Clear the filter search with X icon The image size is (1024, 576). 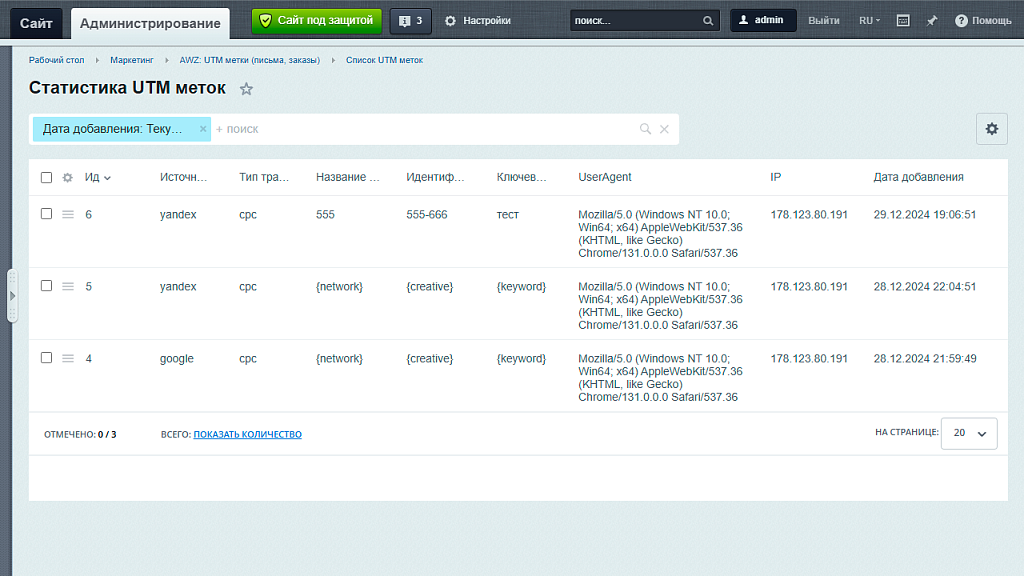pos(664,129)
